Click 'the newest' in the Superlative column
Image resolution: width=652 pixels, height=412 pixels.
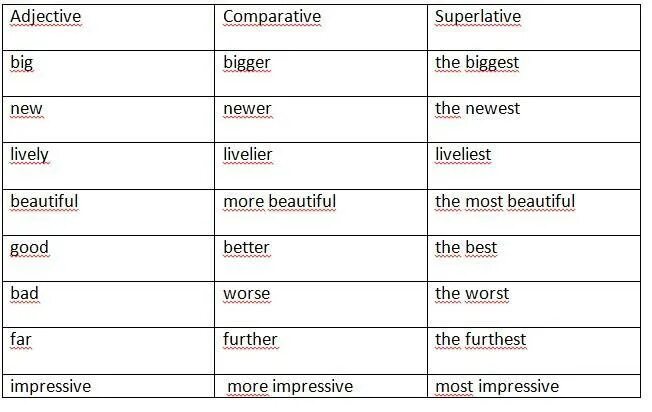(477, 109)
